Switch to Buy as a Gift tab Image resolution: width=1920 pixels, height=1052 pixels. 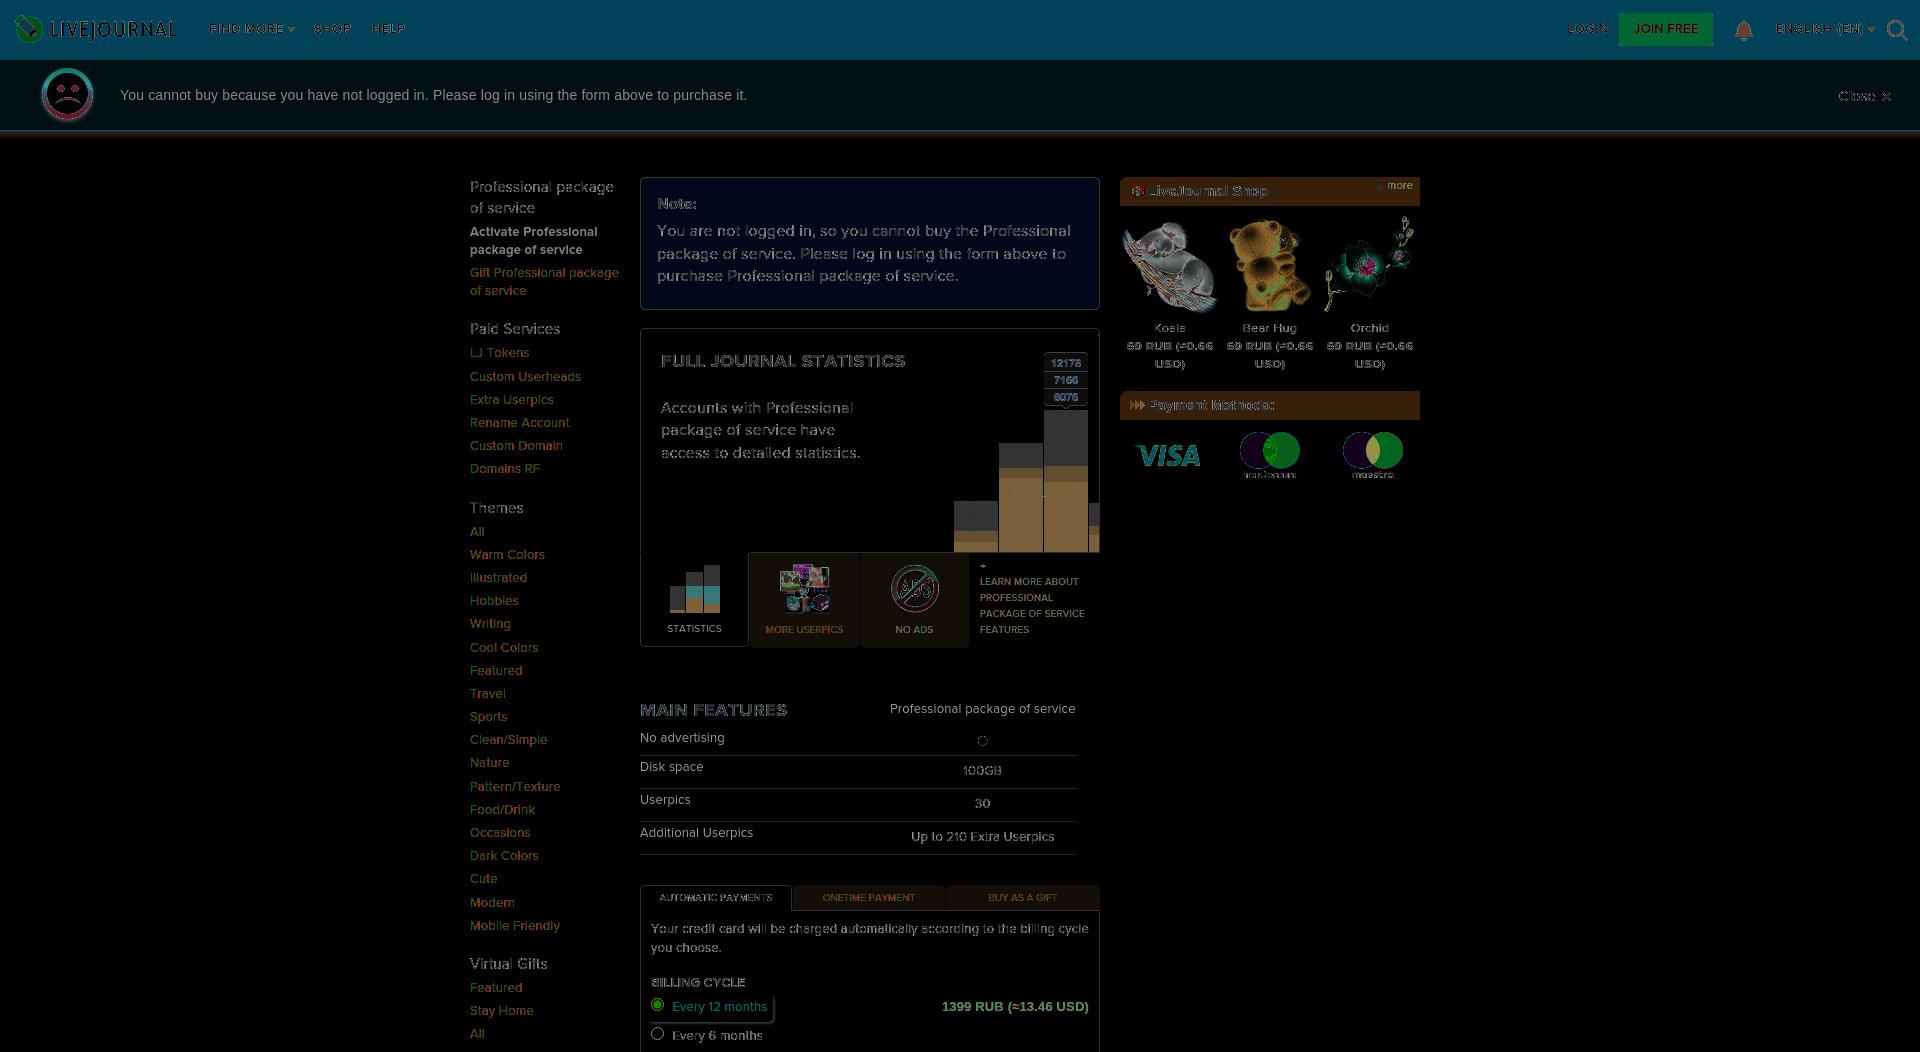[x=1022, y=898]
